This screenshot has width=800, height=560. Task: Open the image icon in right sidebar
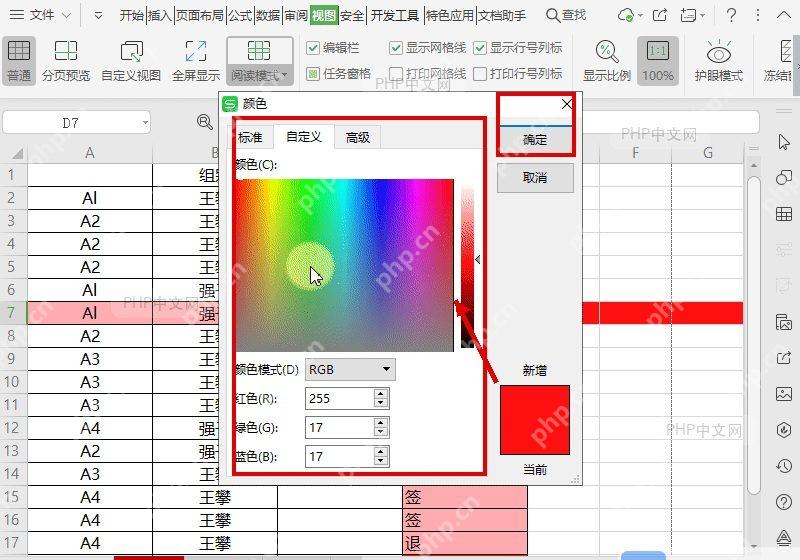[784, 394]
